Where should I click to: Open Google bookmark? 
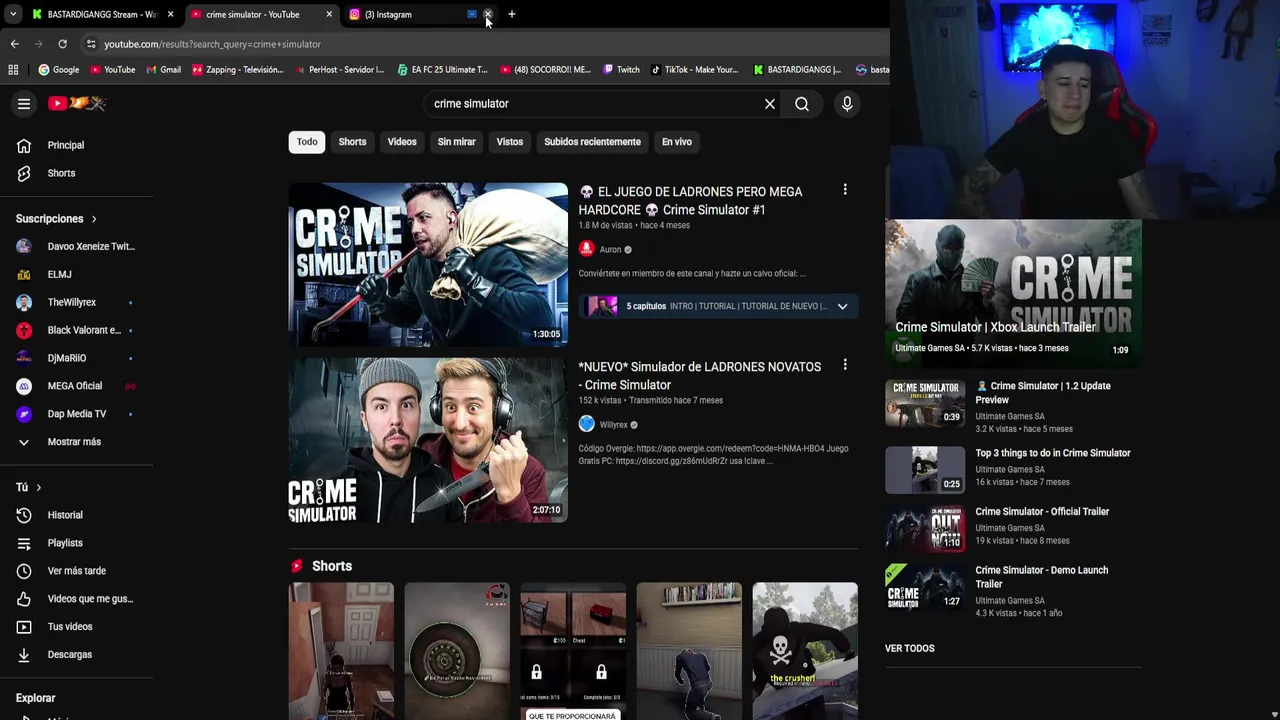[58, 70]
